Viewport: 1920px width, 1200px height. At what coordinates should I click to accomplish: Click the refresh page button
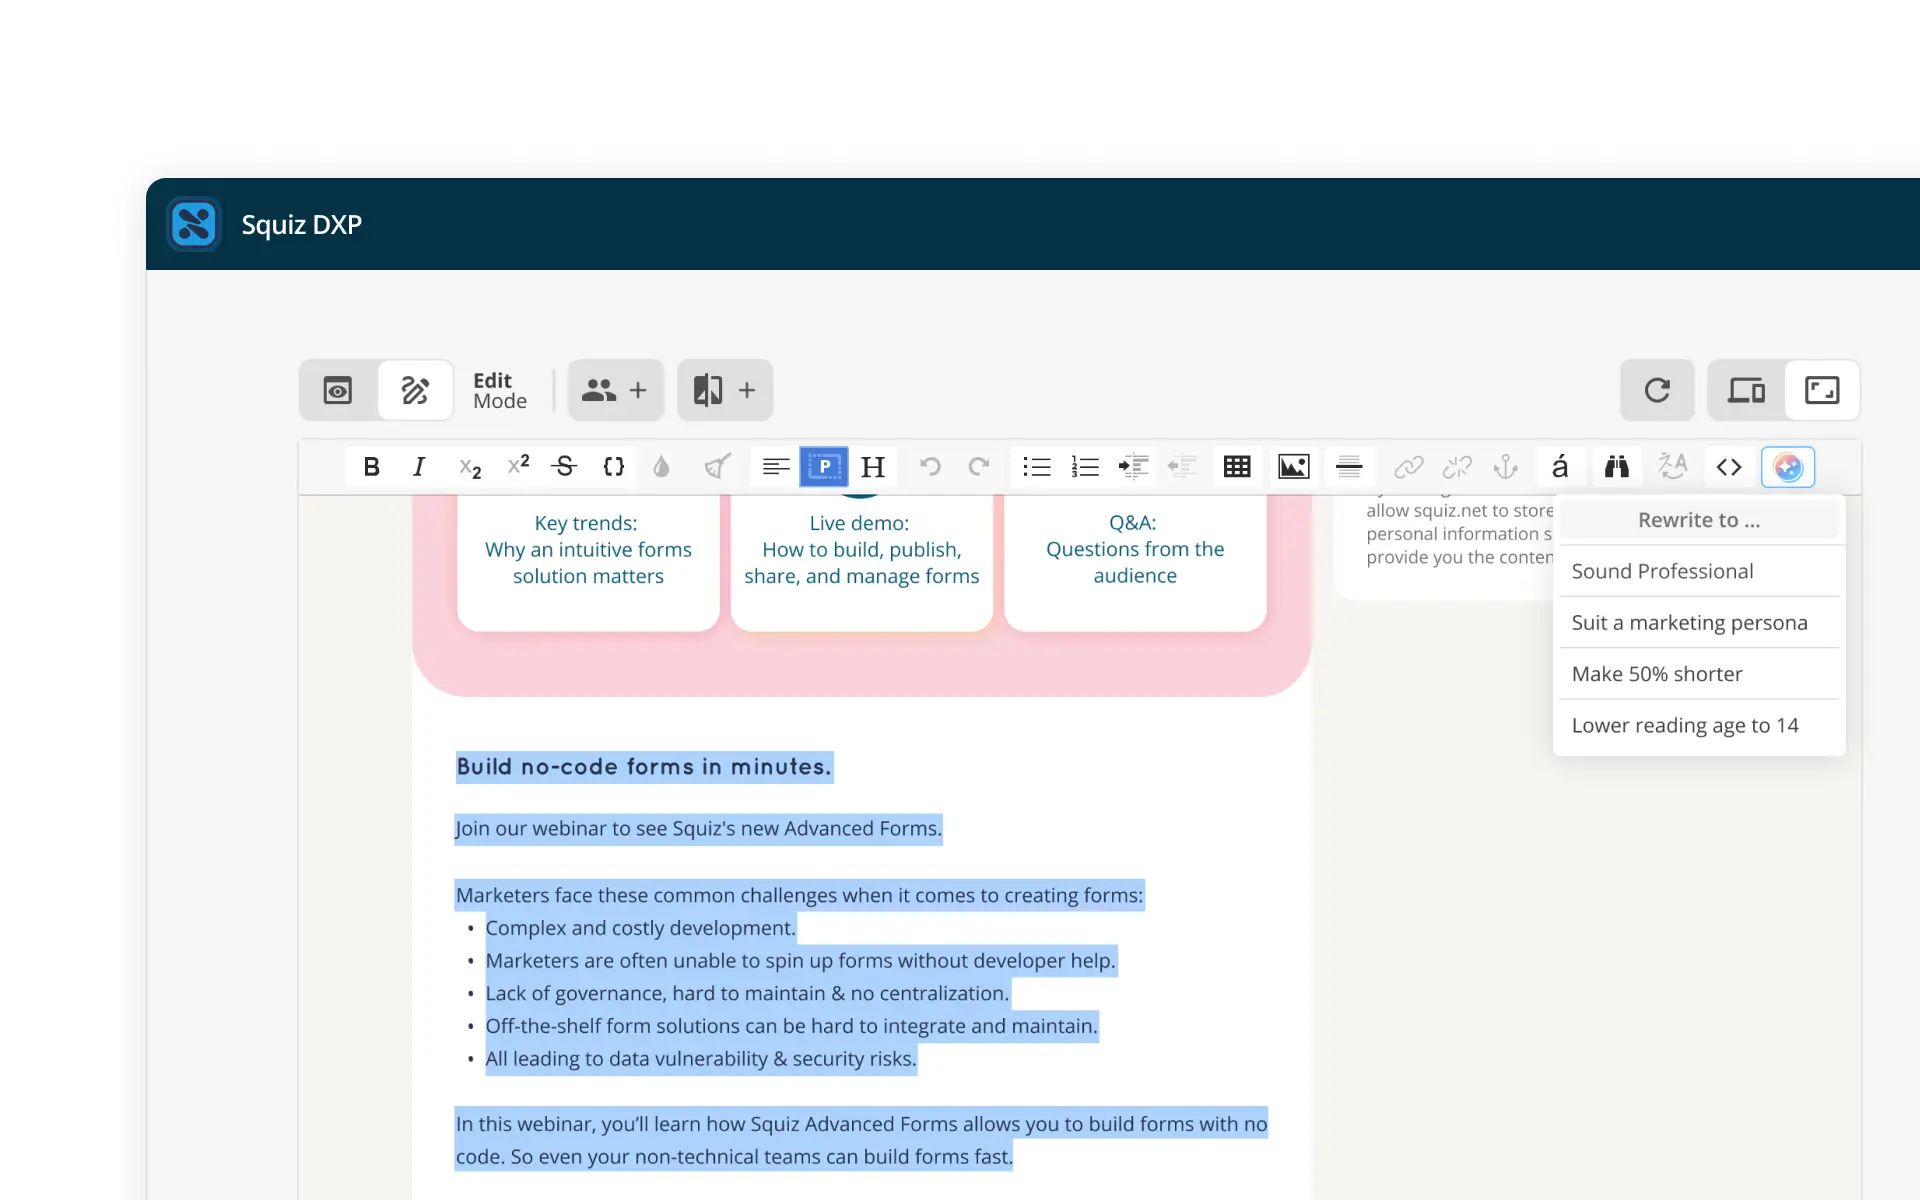coord(1657,390)
